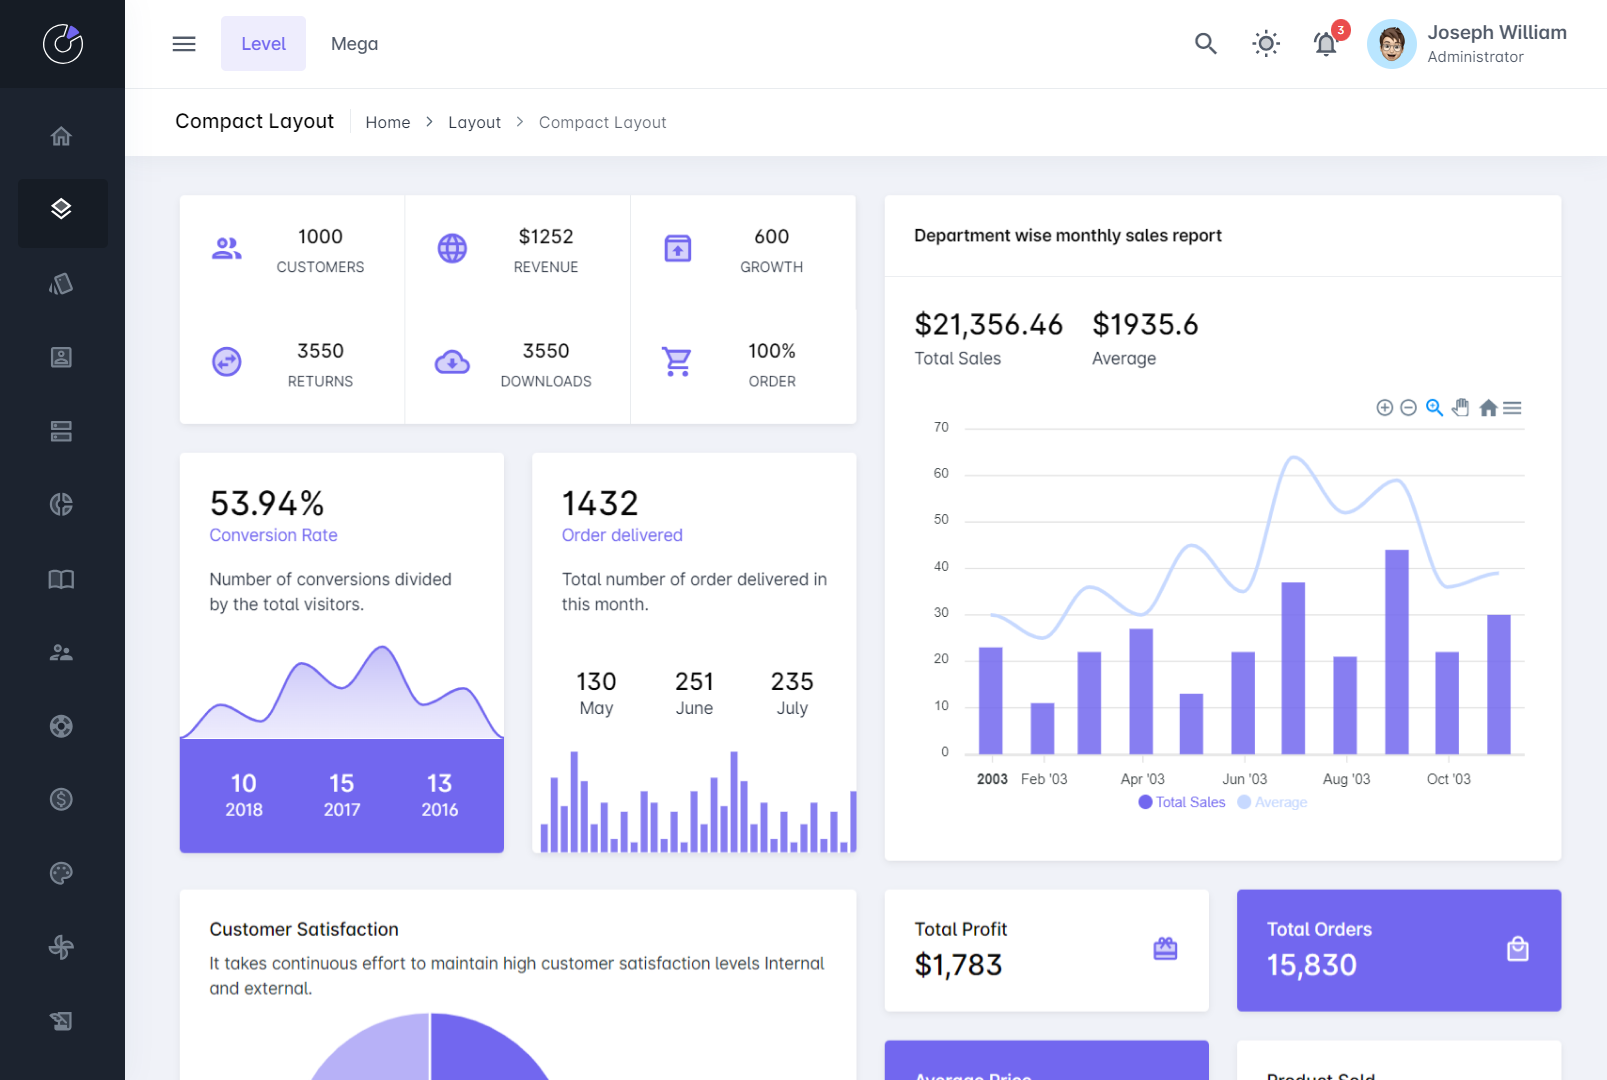1607x1080 pixels.
Task: Select the chart selection zoom tool
Action: (1434, 408)
